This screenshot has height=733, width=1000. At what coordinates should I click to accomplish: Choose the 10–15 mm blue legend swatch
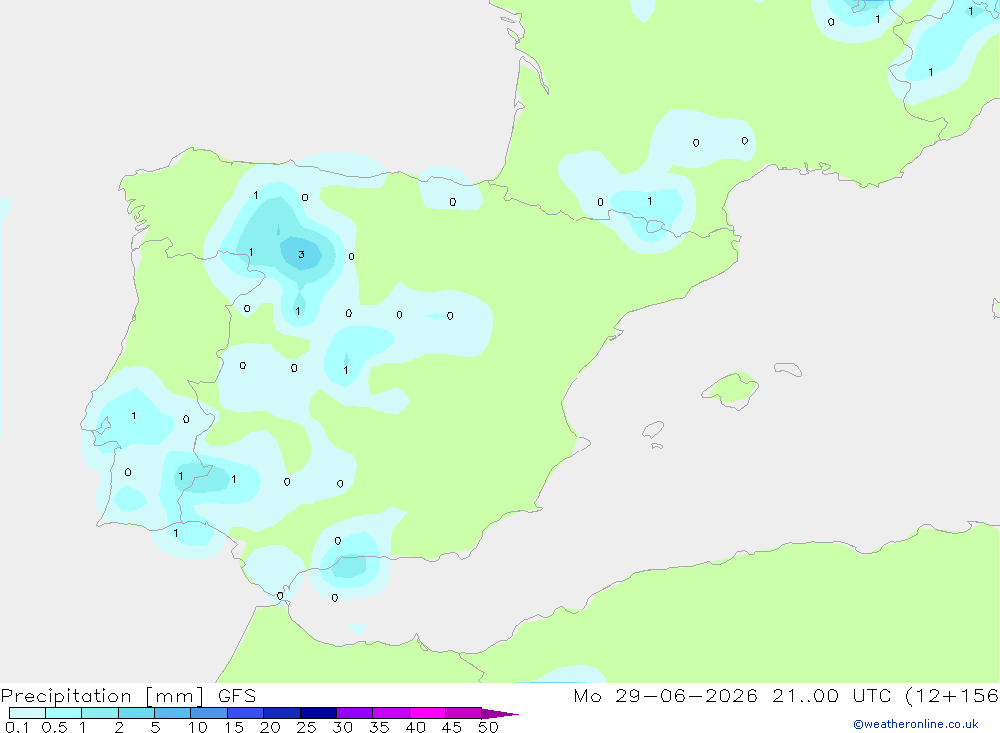(x=209, y=713)
